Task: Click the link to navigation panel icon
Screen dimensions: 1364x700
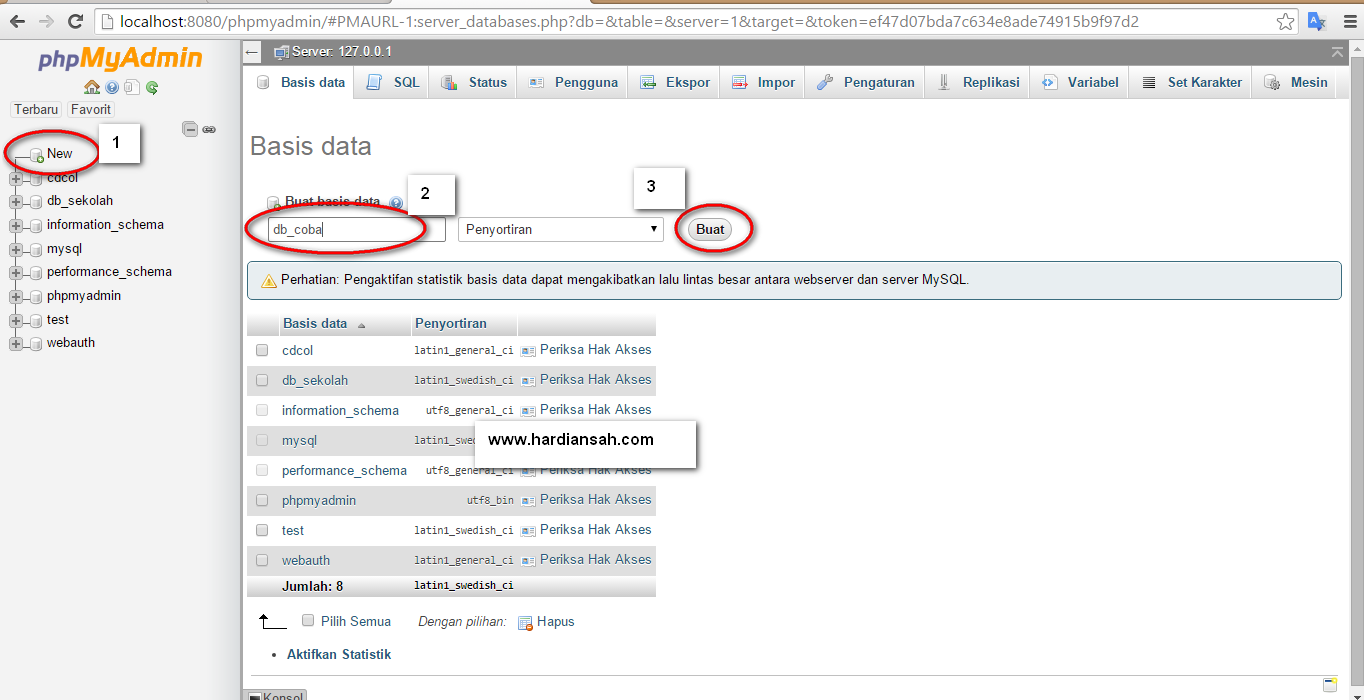Action: [209, 129]
